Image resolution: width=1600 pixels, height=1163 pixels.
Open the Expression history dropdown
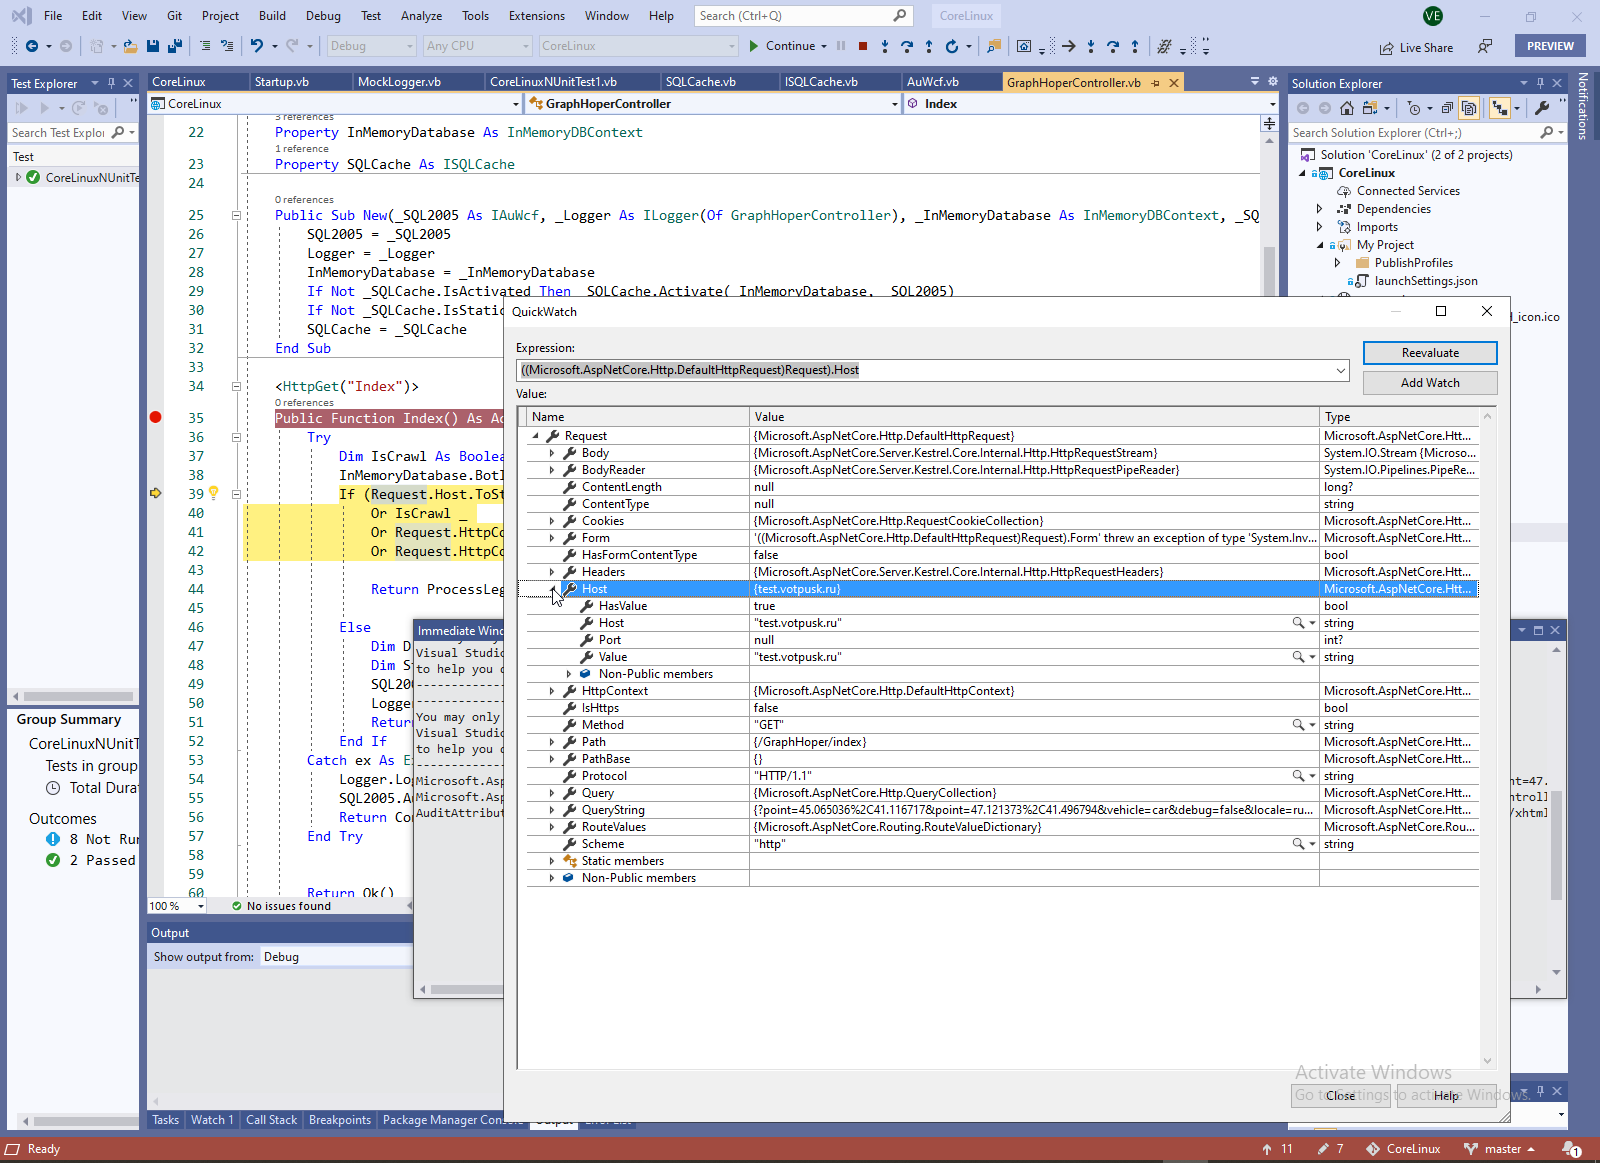click(1340, 370)
